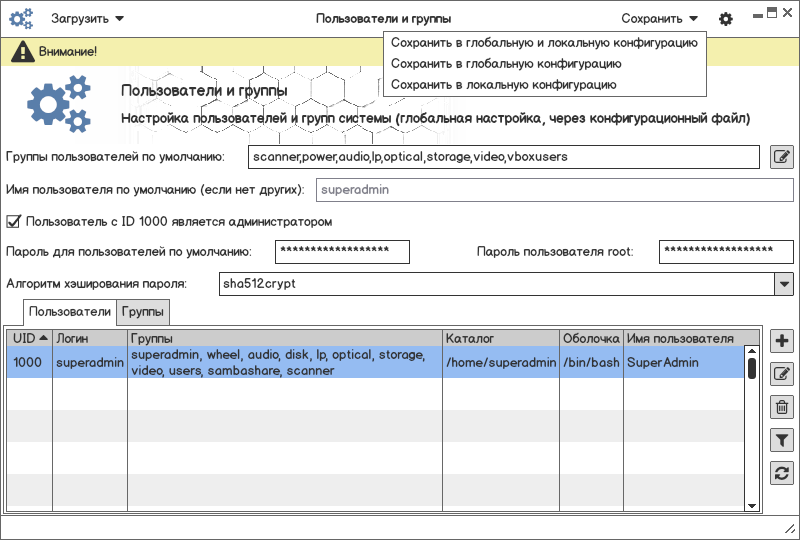Sort table by UID column header
Screen dimensions: 800x540
29,339
